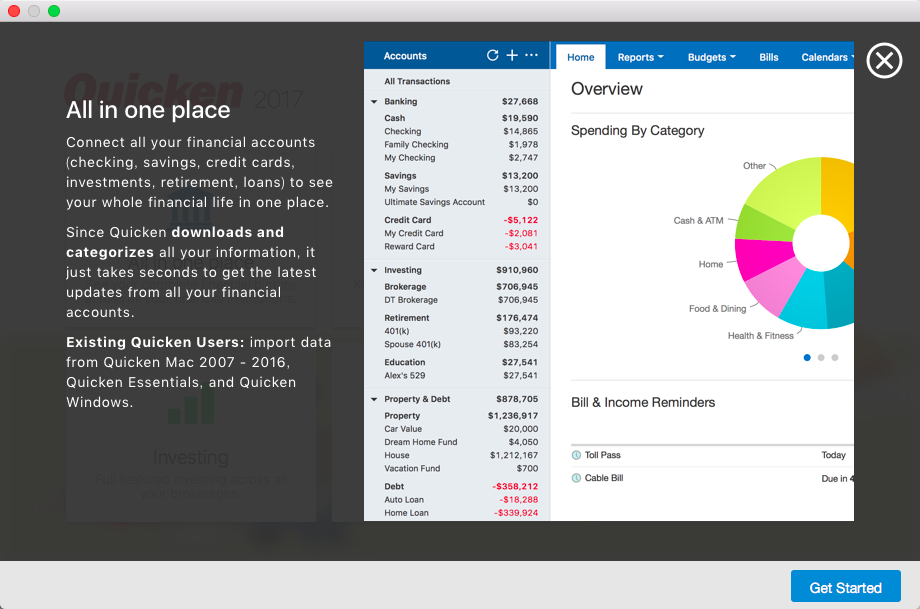Click the Toll Pass reminder row
The height and width of the screenshot is (609, 920).
[712, 455]
